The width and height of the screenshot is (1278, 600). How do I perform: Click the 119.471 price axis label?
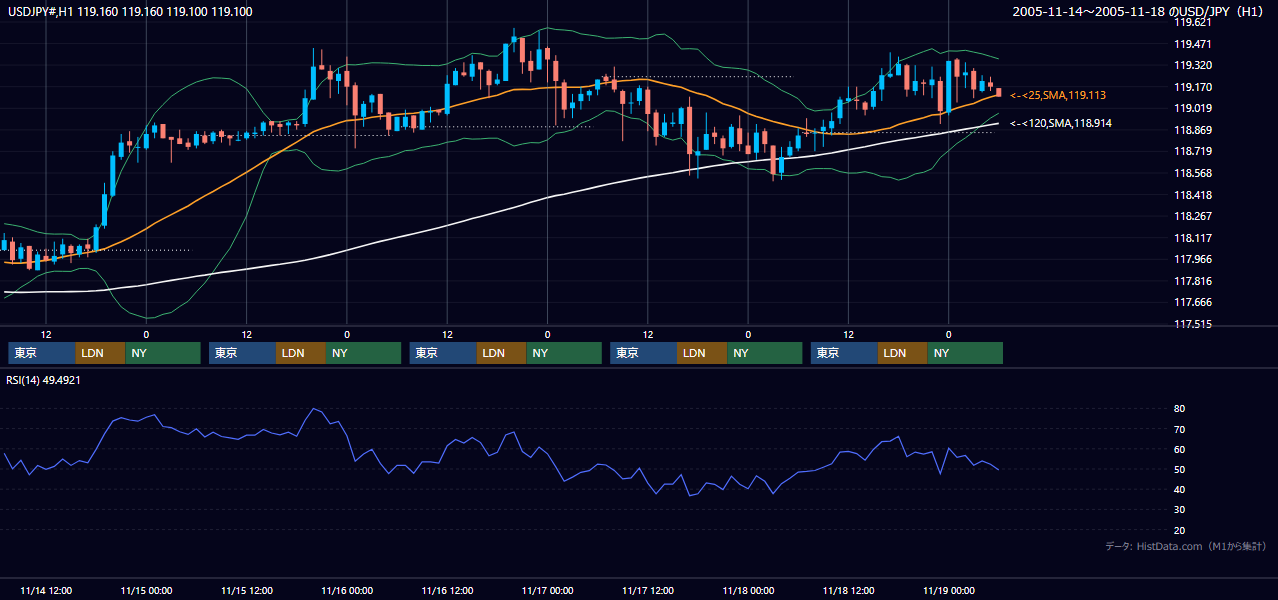coord(1192,44)
